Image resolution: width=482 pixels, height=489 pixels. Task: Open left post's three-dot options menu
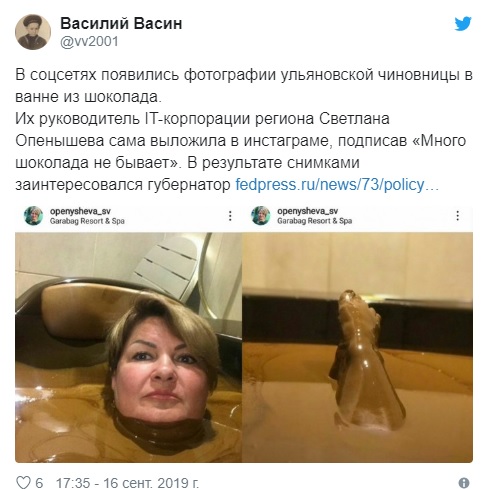click(x=230, y=216)
